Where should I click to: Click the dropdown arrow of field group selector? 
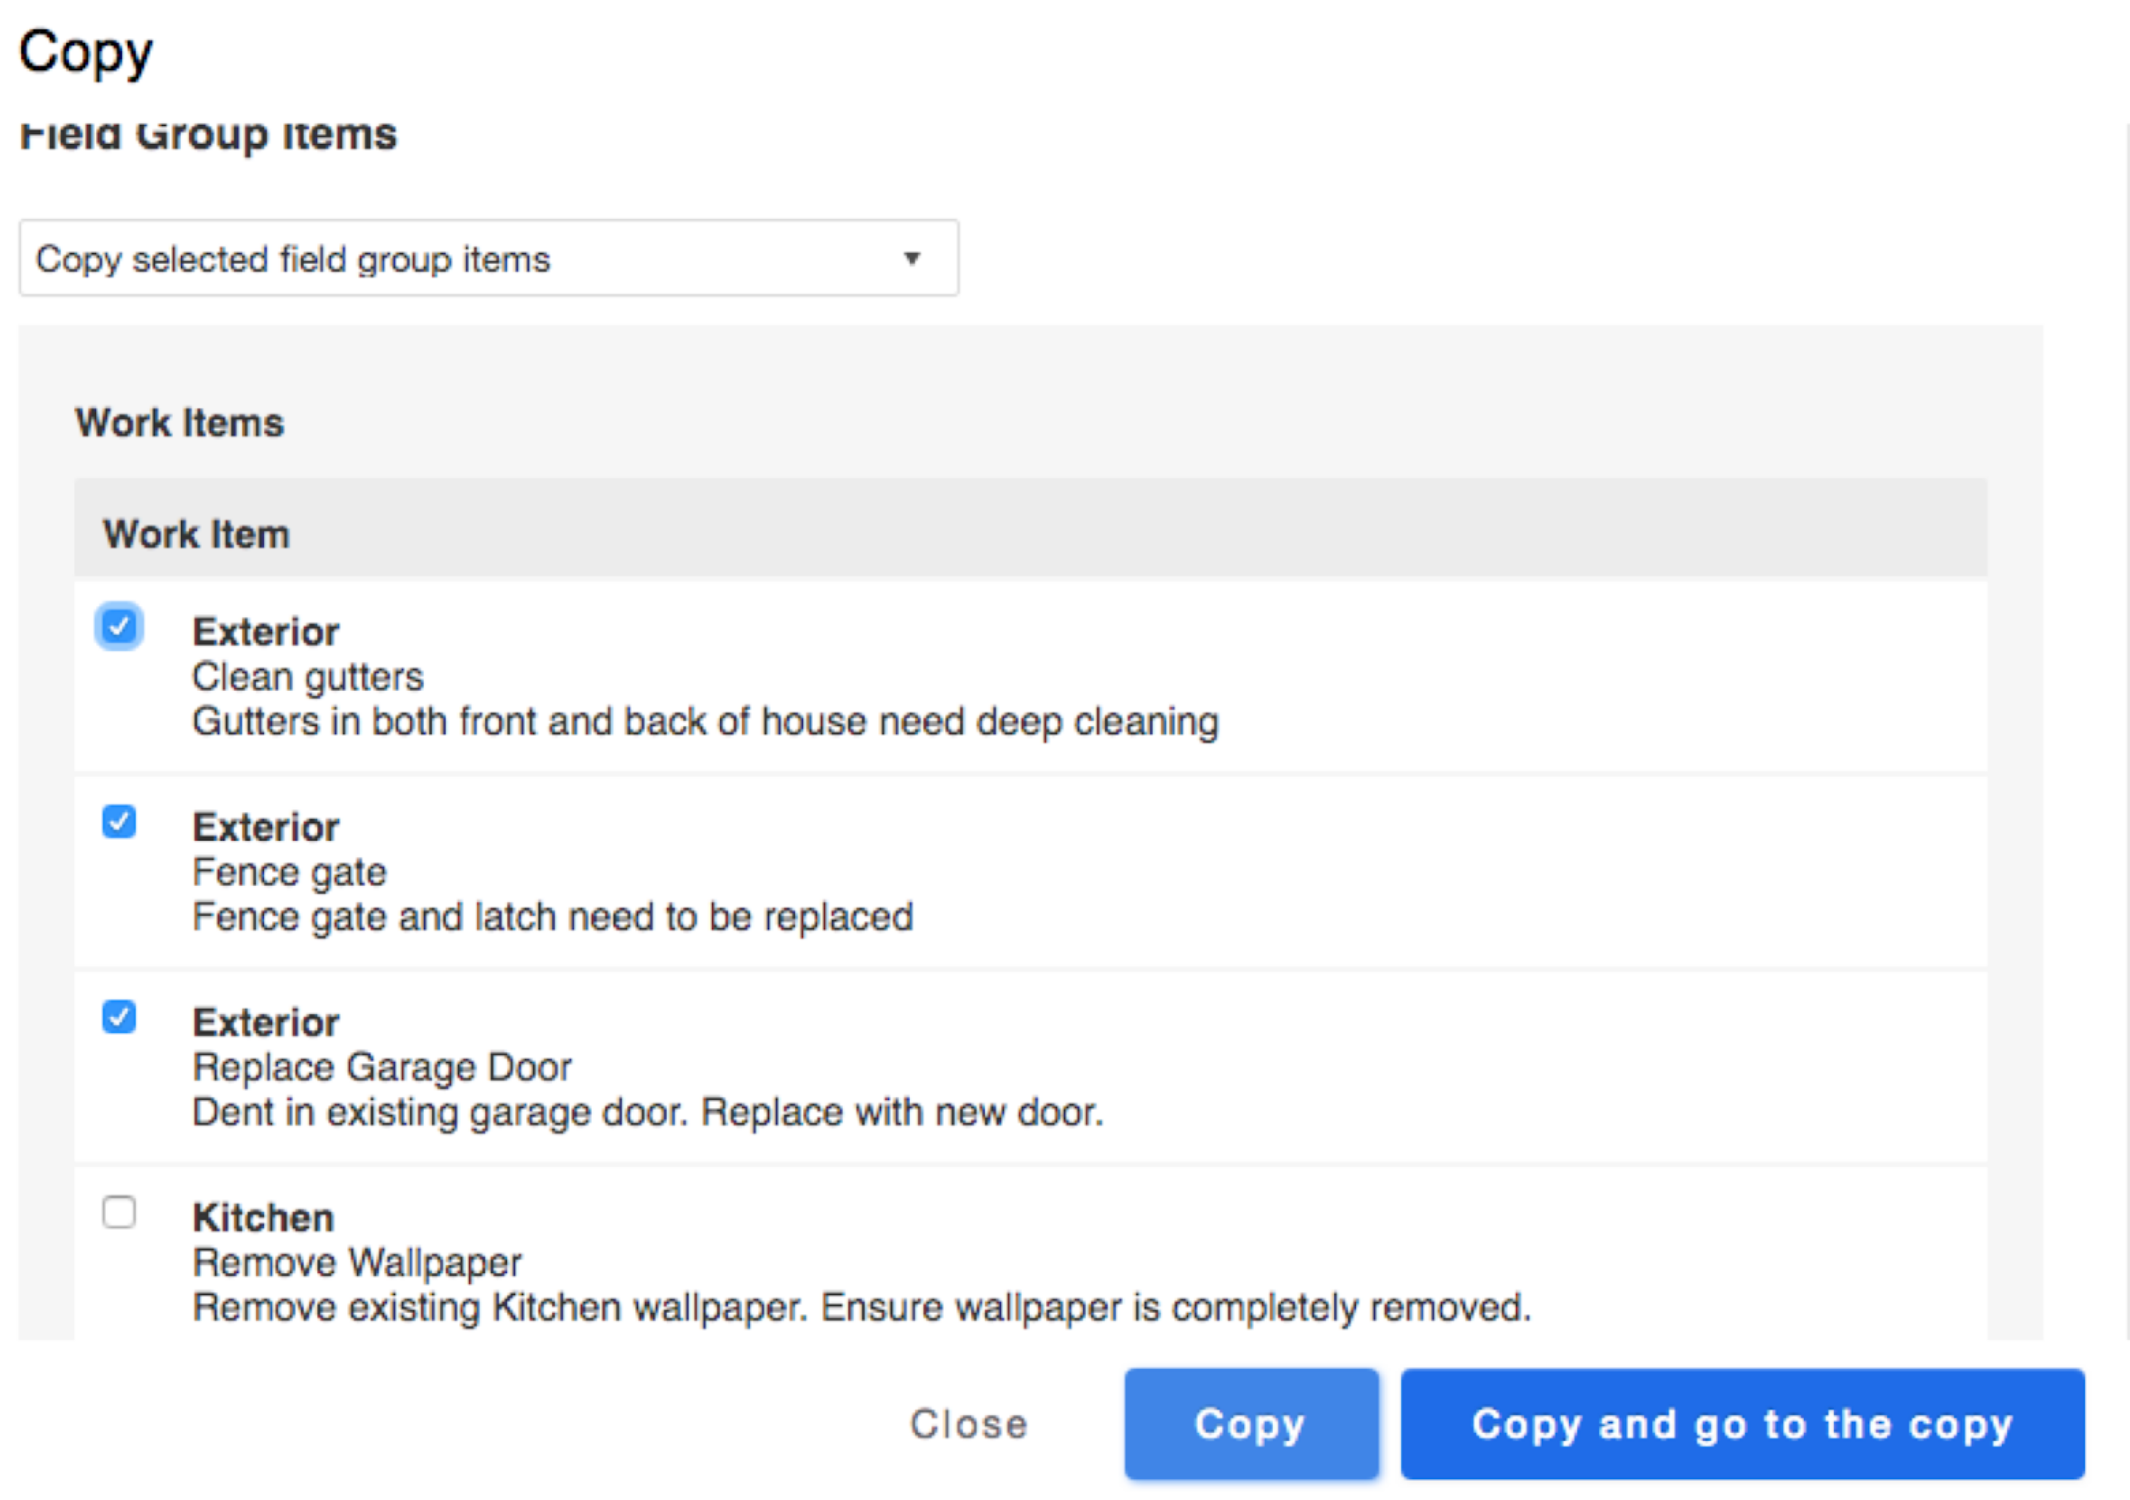click(x=911, y=259)
